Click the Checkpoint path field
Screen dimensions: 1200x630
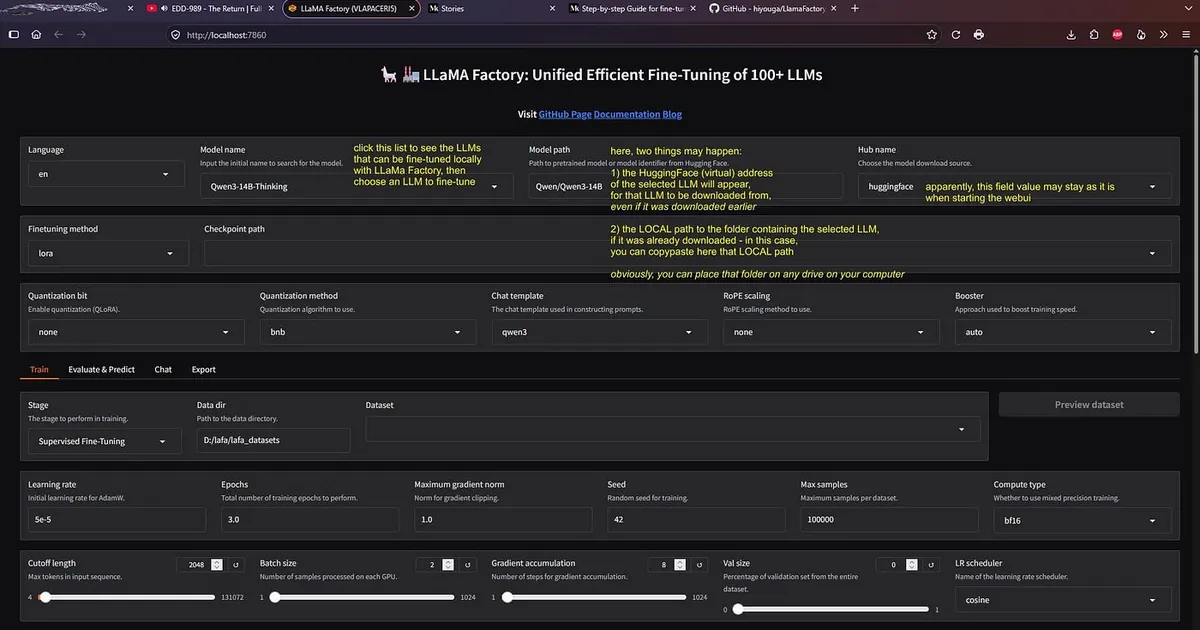point(687,253)
